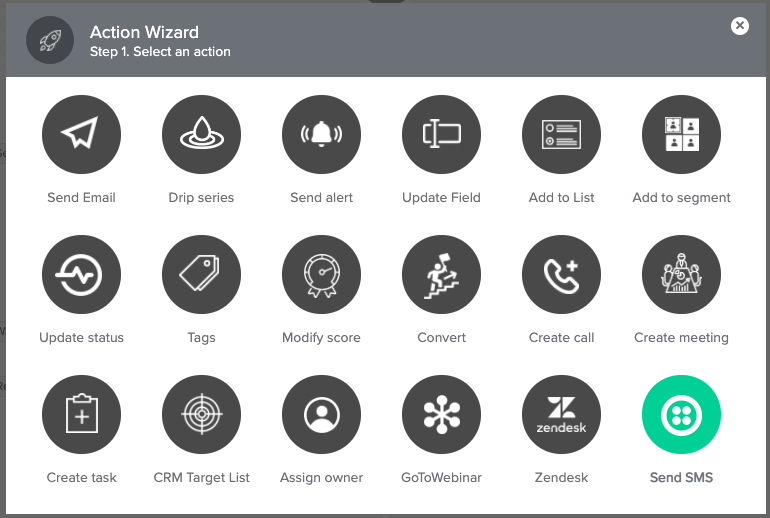
Task: Choose the Create meeting icon
Action: (682, 274)
